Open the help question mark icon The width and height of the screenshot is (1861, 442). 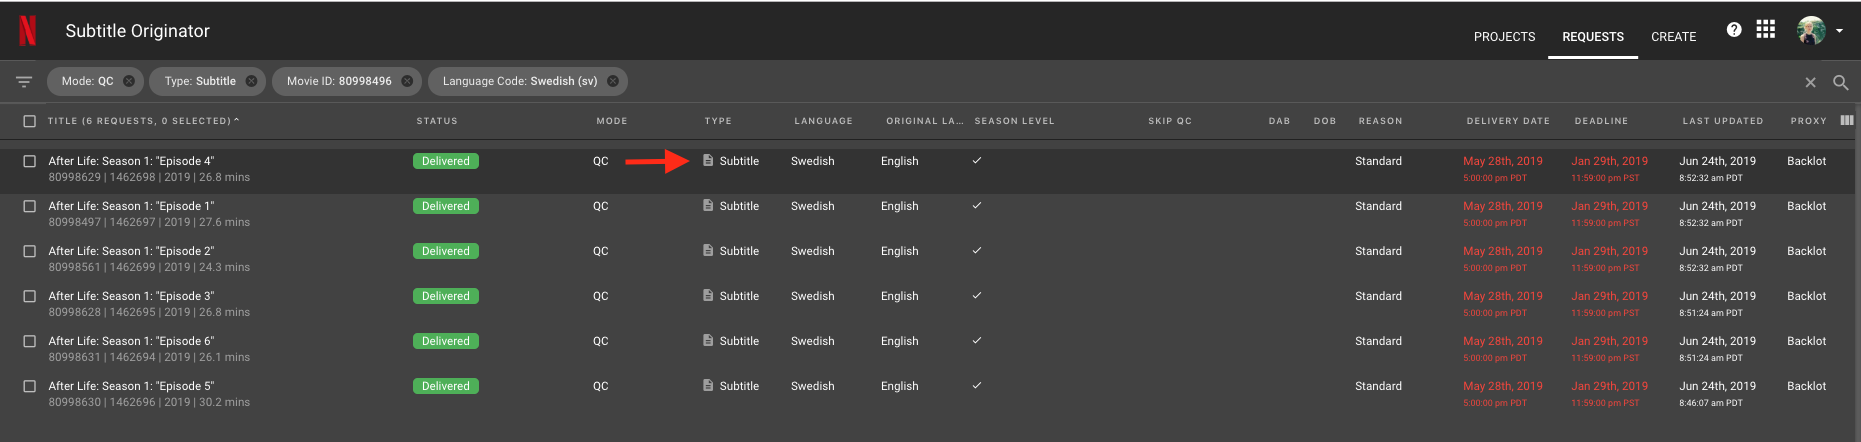pos(1734,30)
